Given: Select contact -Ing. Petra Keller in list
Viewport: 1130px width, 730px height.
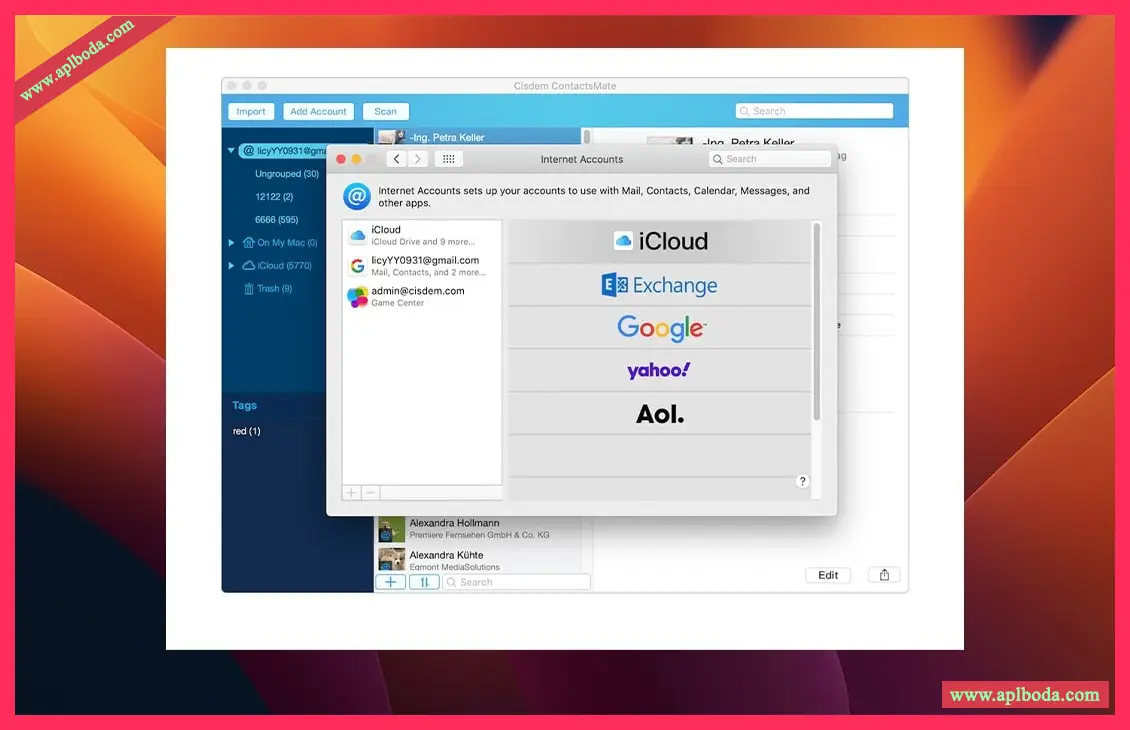Looking at the screenshot, I should pos(479,137).
